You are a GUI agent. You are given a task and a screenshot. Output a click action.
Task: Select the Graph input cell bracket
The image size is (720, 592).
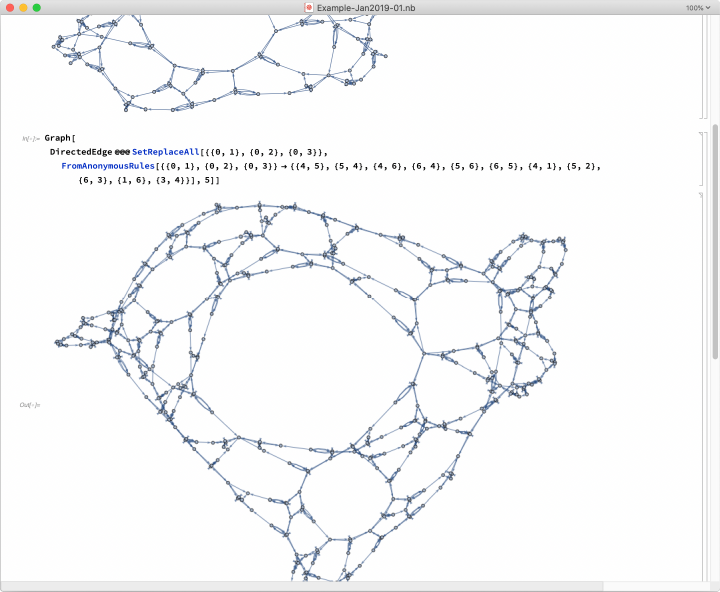pyautogui.click(x=700, y=158)
